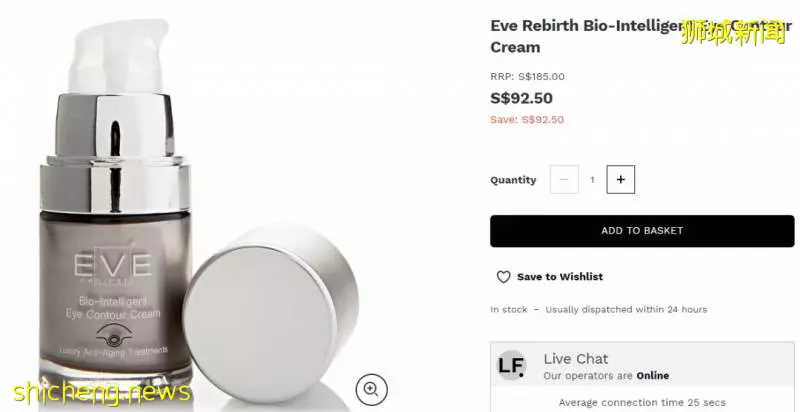
Task: Click the EVE logo on the bottle
Action: pyautogui.click(x=113, y=265)
